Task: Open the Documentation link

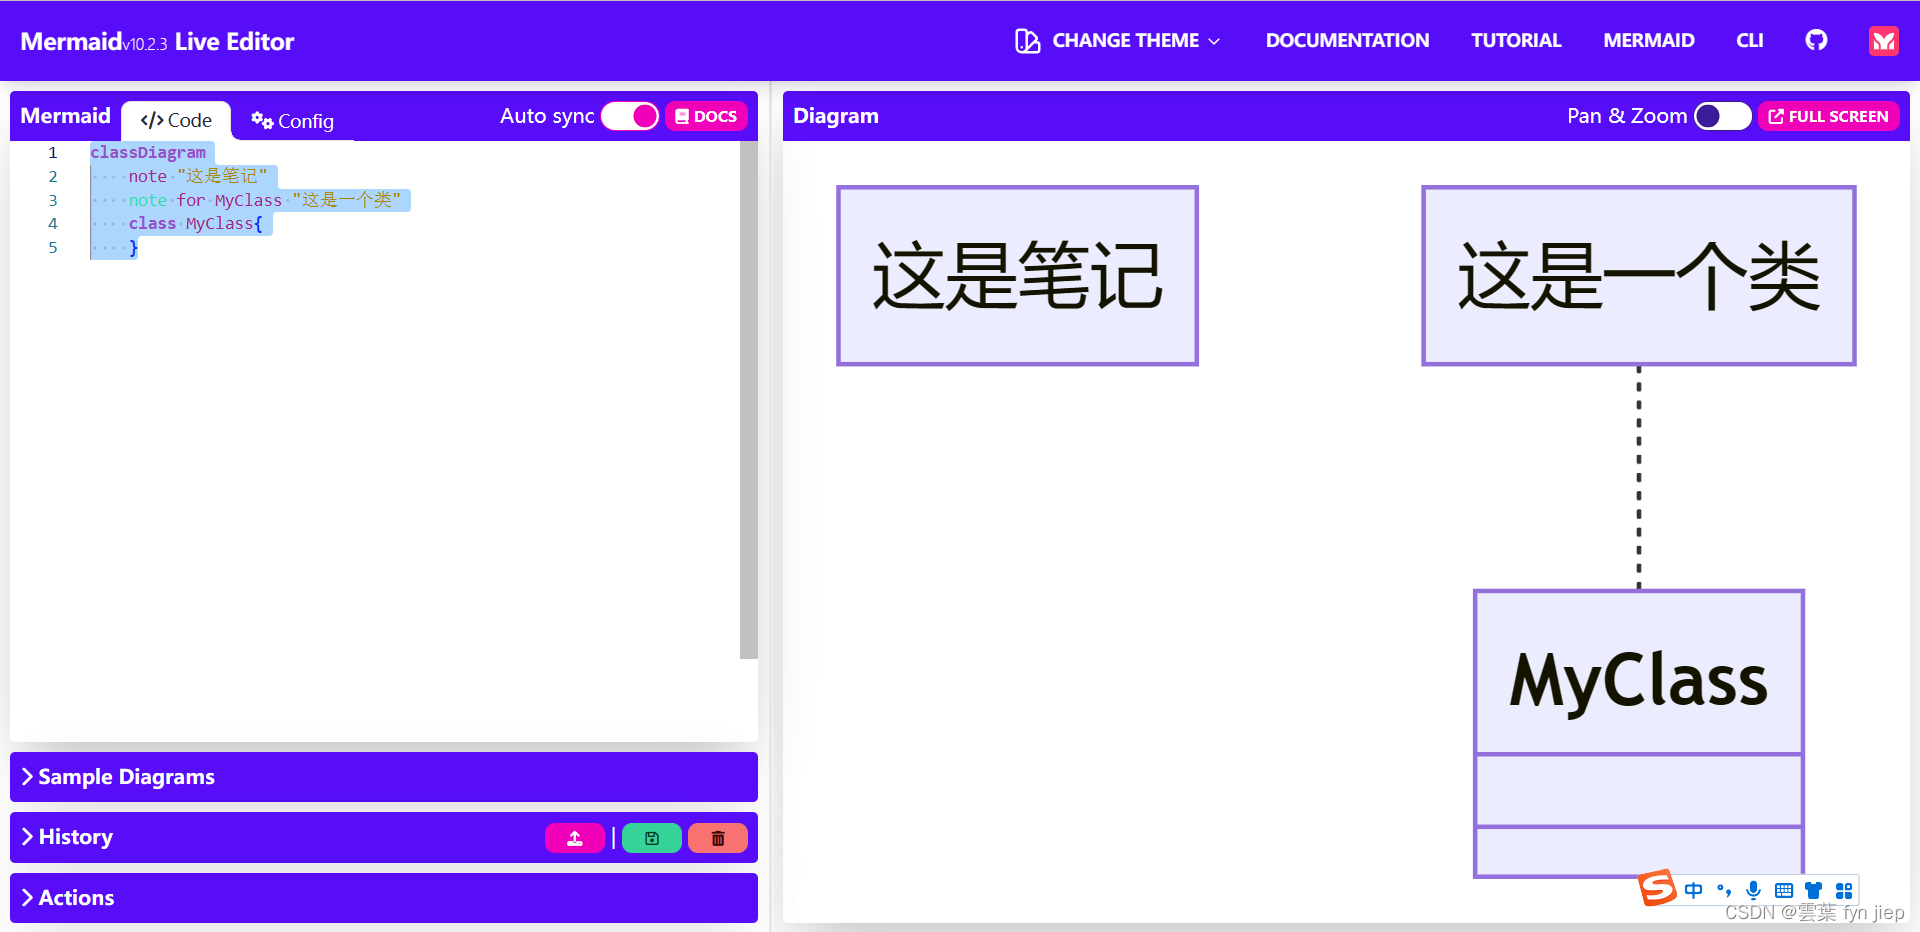Action: coord(1347,41)
